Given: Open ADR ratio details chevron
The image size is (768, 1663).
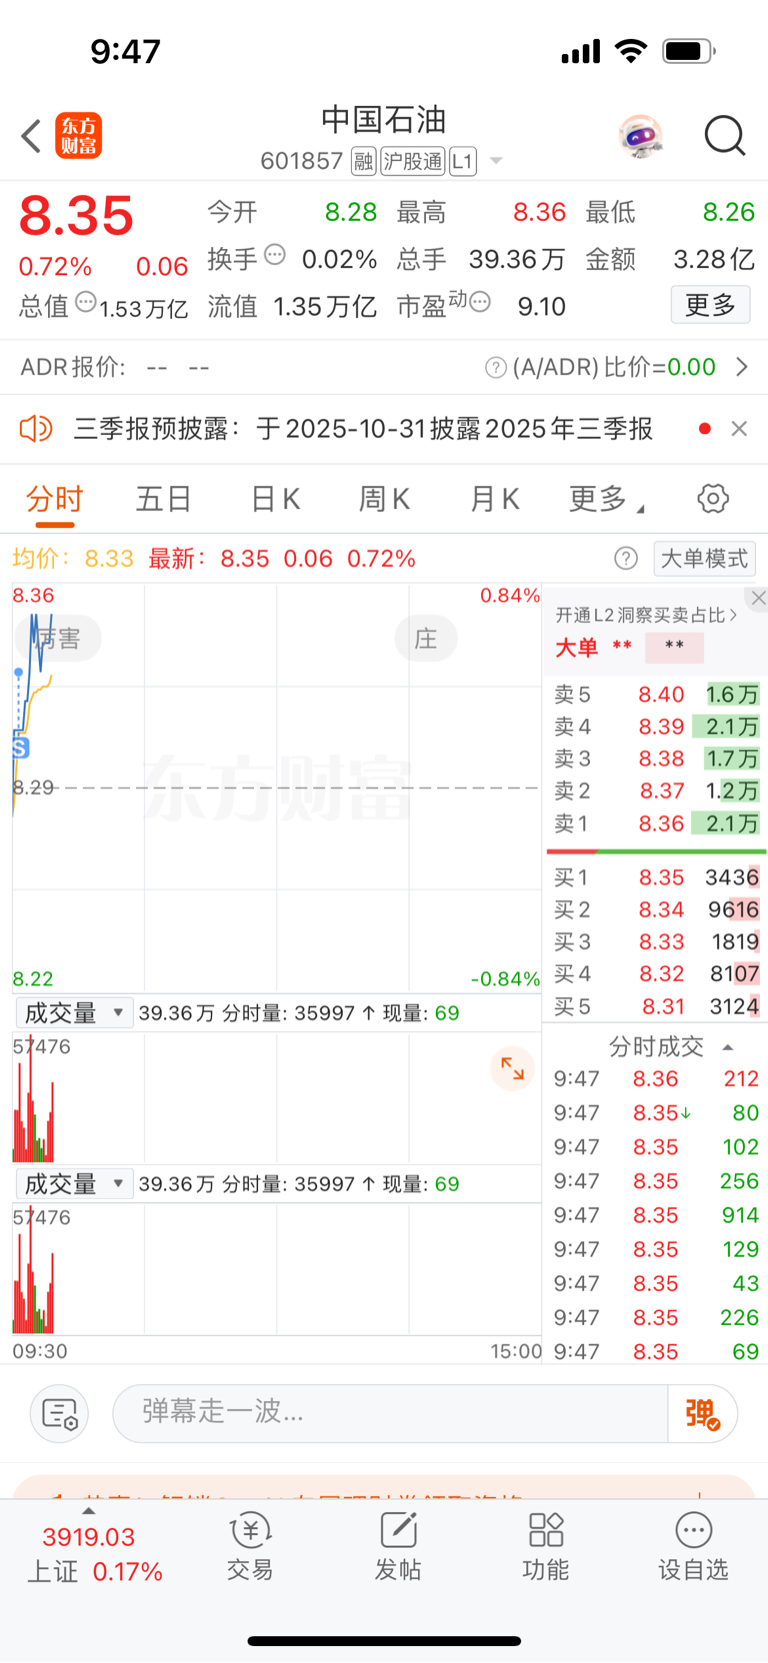Looking at the screenshot, I should pos(741,367).
